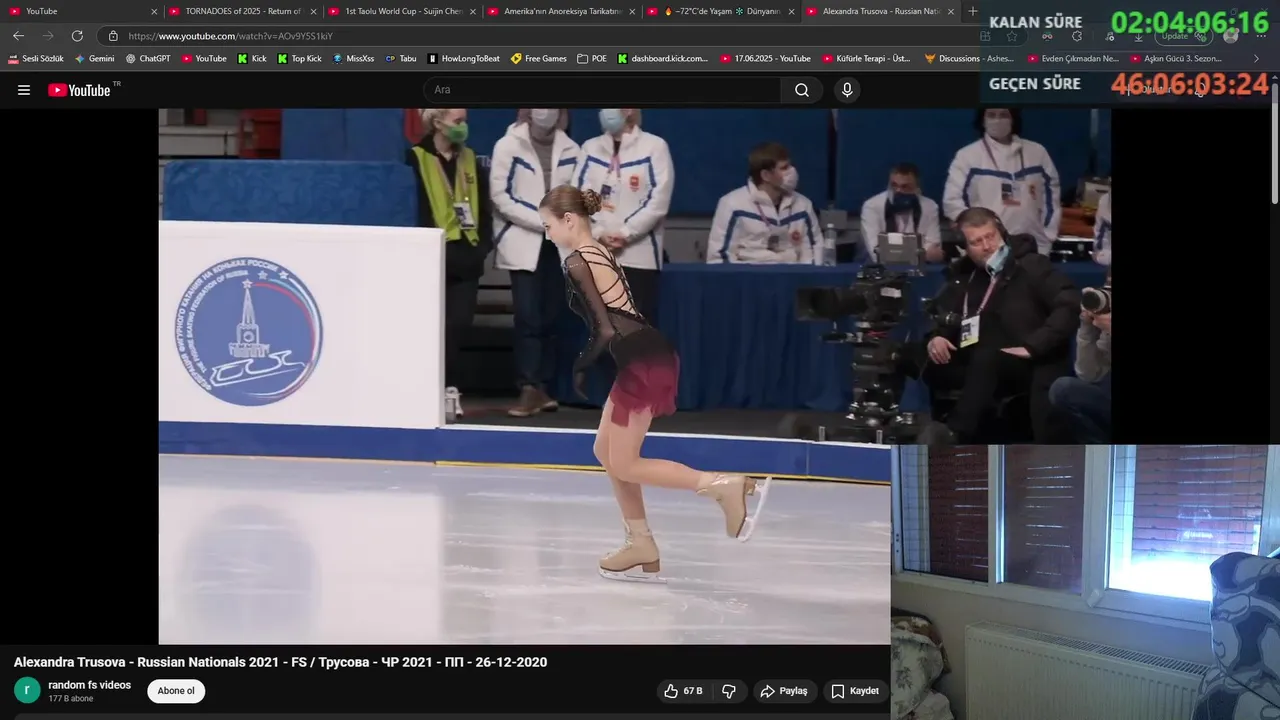
Task: Open the browser profile avatar
Action: pyautogui.click(x=1231, y=36)
